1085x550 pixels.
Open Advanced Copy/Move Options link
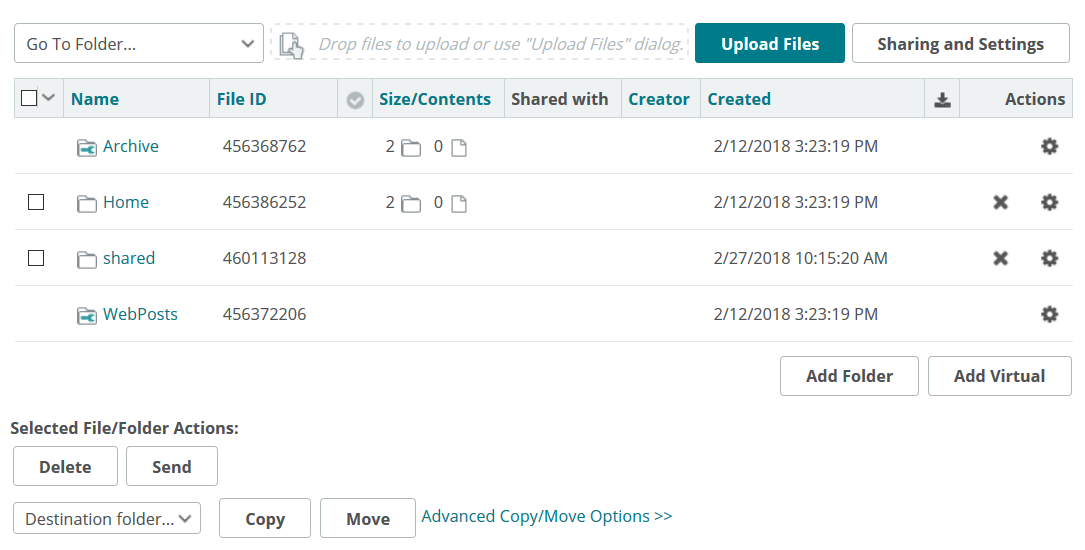[x=547, y=516]
